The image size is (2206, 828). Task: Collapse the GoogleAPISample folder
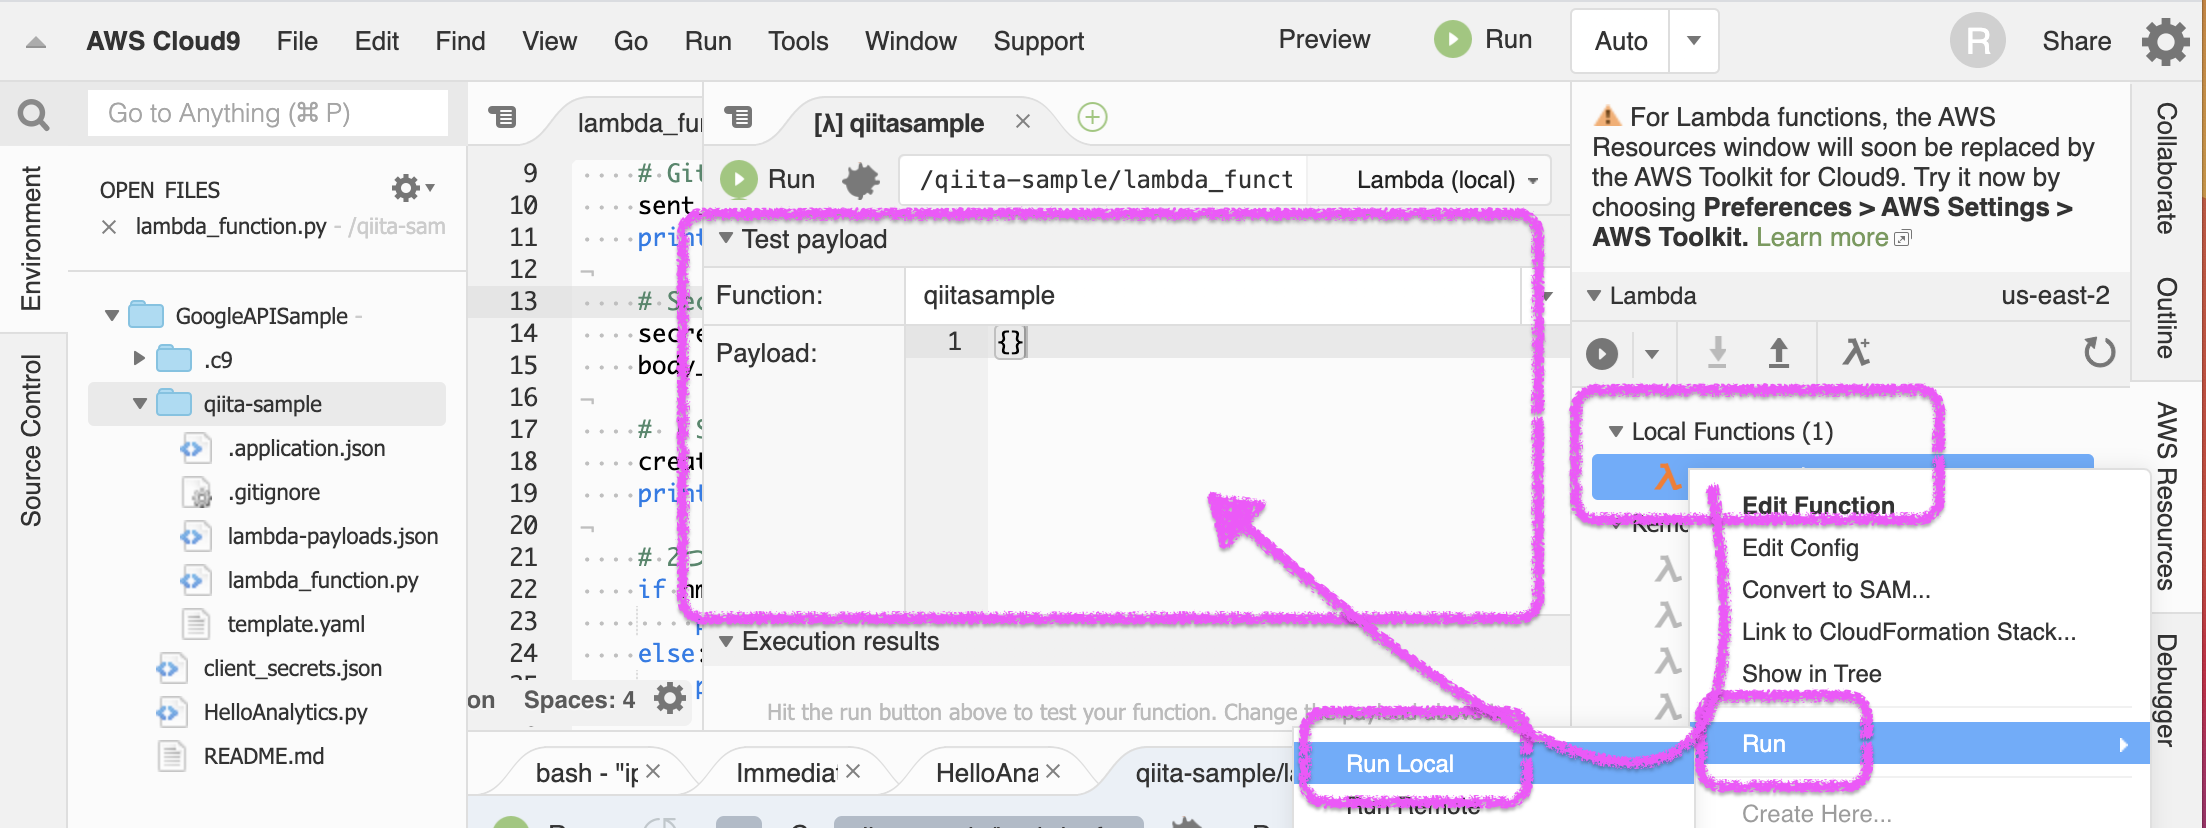pyautogui.click(x=112, y=316)
